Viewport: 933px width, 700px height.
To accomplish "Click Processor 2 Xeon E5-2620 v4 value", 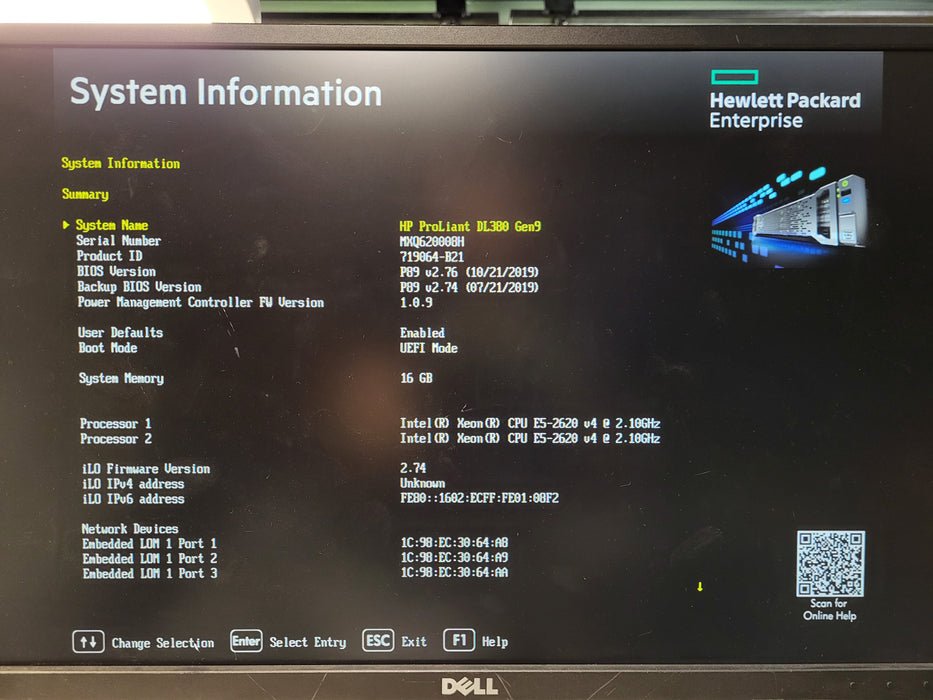I will point(530,438).
